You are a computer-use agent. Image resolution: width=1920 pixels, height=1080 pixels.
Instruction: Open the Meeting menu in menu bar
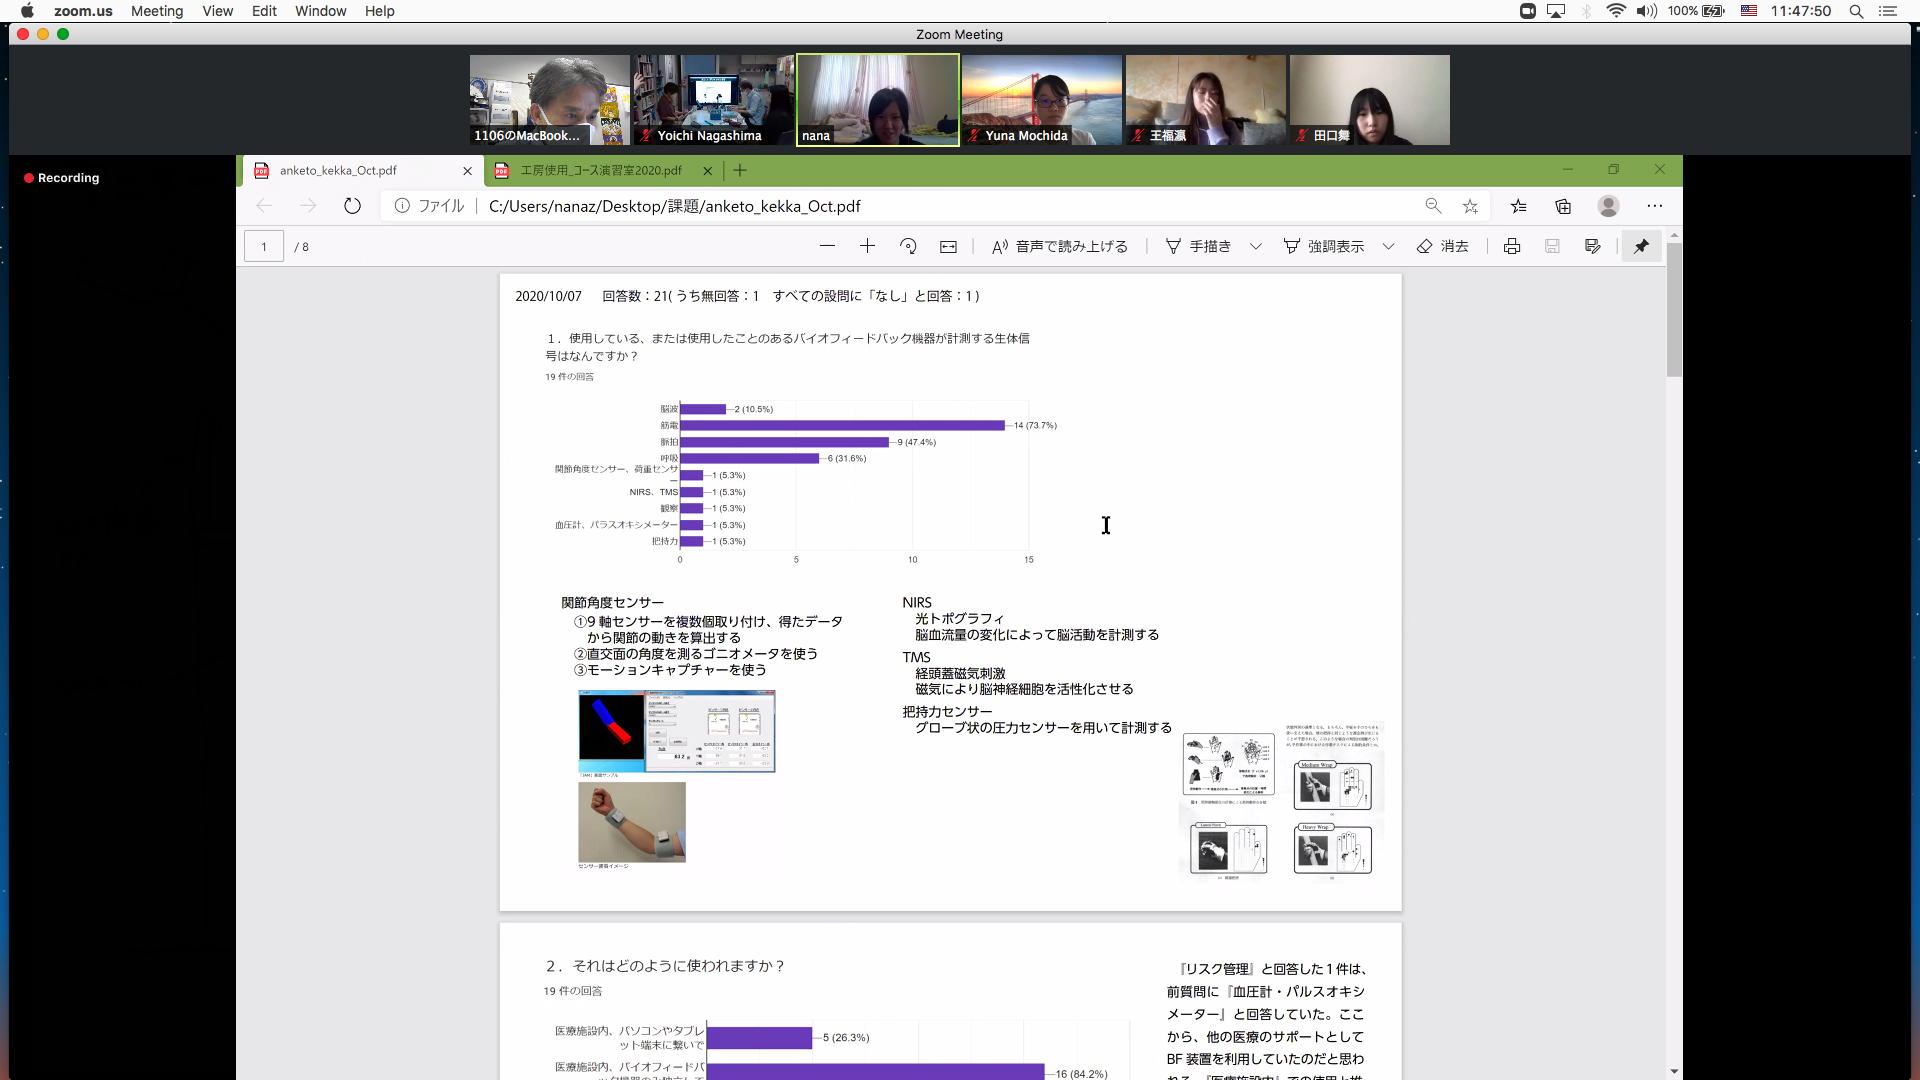pos(157,11)
